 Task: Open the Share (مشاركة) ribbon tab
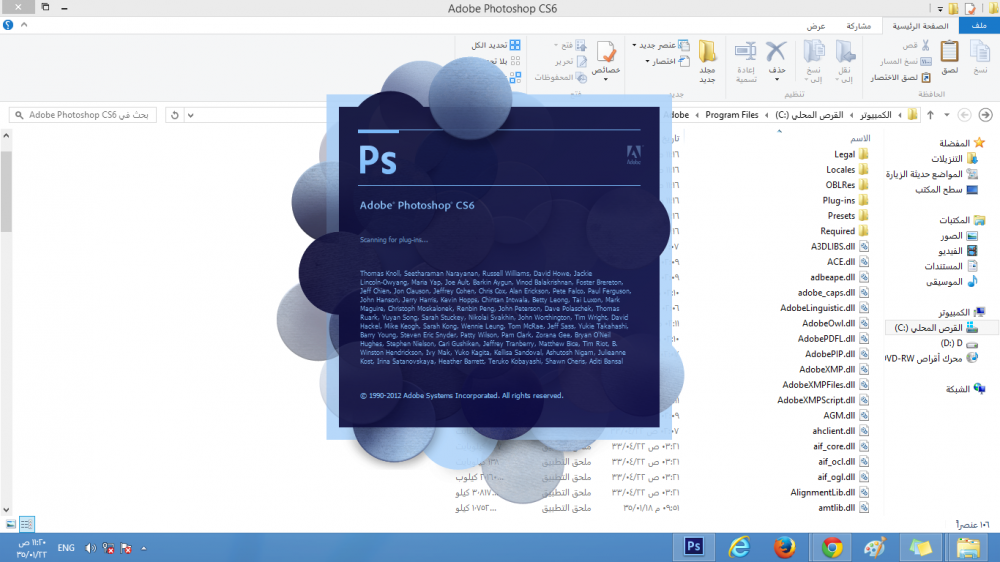point(857,26)
